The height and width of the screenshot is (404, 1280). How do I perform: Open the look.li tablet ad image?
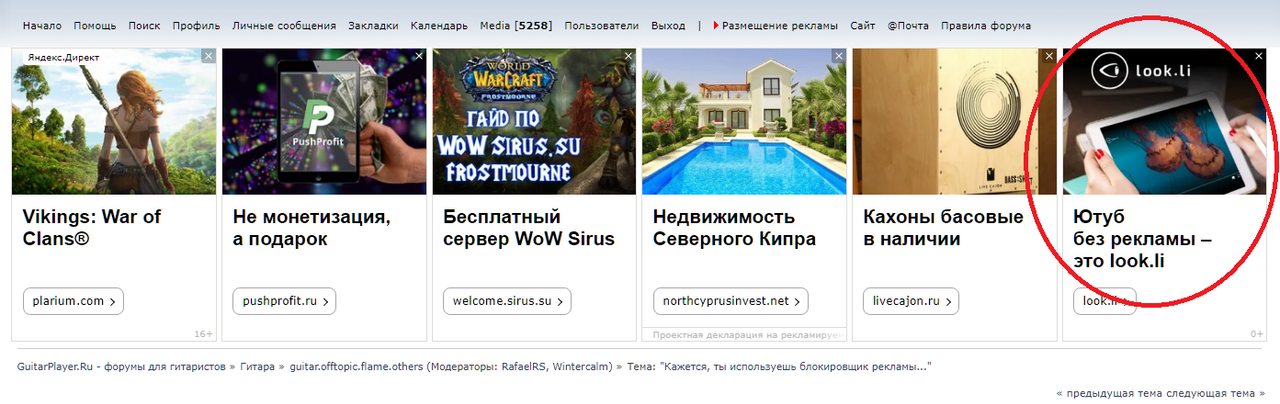pyautogui.click(x=1164, y=121)
